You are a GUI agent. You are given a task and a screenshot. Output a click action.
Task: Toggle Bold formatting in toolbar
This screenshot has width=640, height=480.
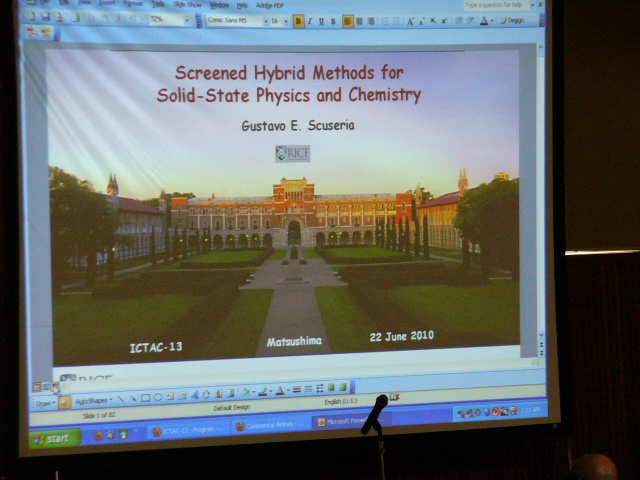tap(298, 21)
